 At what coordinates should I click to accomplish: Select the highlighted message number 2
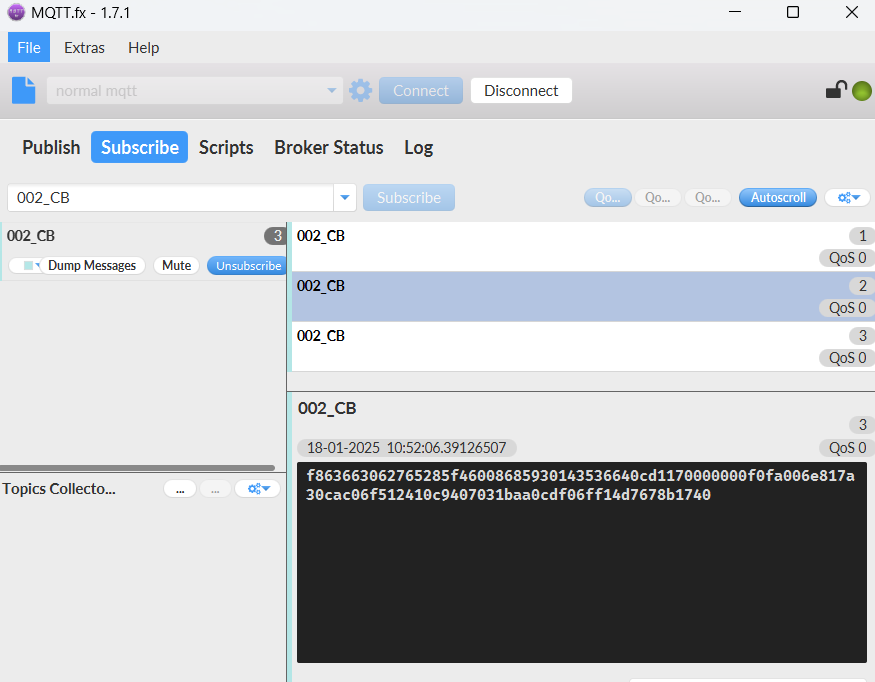coord(583,296)
